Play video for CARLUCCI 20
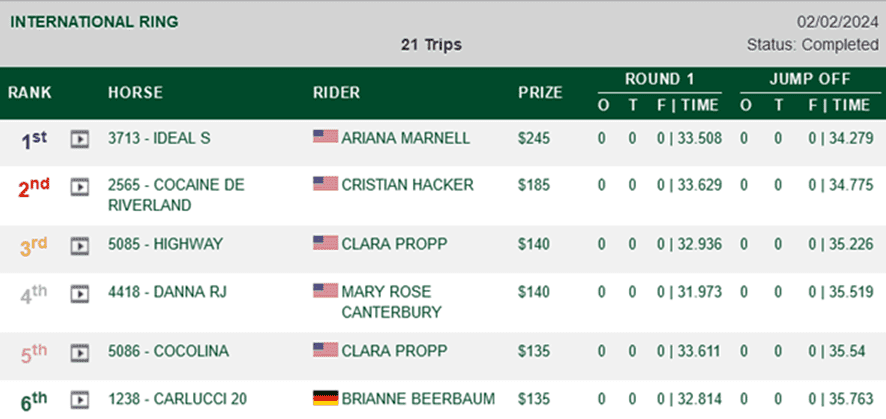The height and width of the screenshot is (419, 886). 80,400
